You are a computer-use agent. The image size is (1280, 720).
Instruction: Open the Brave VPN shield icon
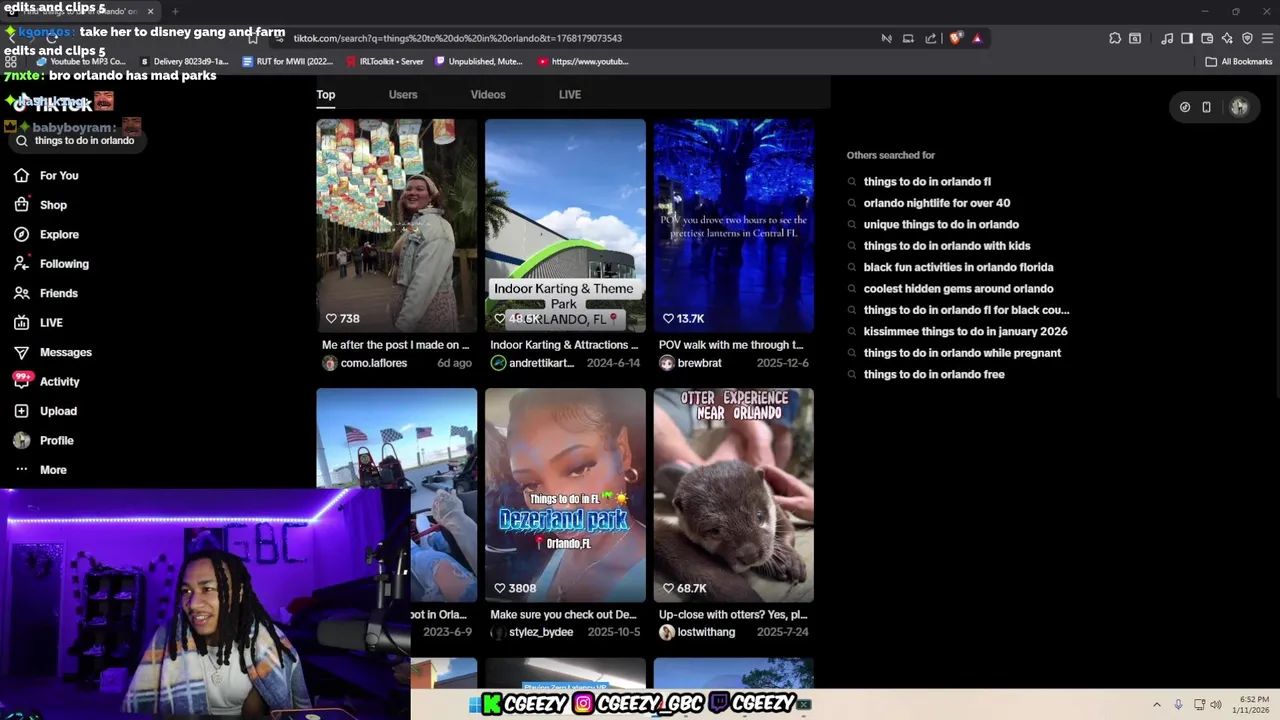1247,38
